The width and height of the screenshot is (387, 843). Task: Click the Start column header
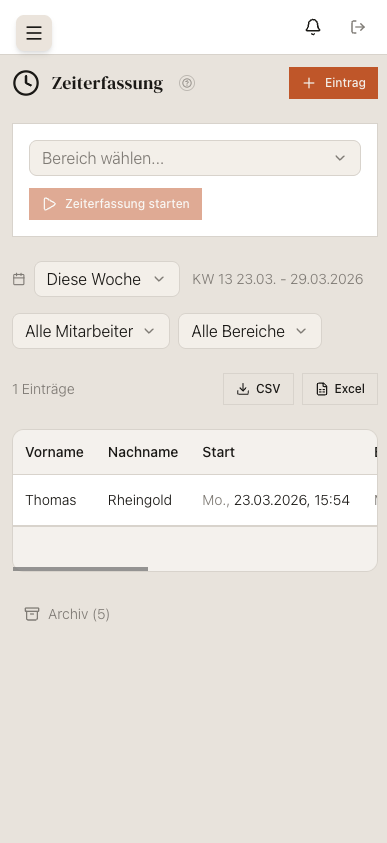pos(218,452)
